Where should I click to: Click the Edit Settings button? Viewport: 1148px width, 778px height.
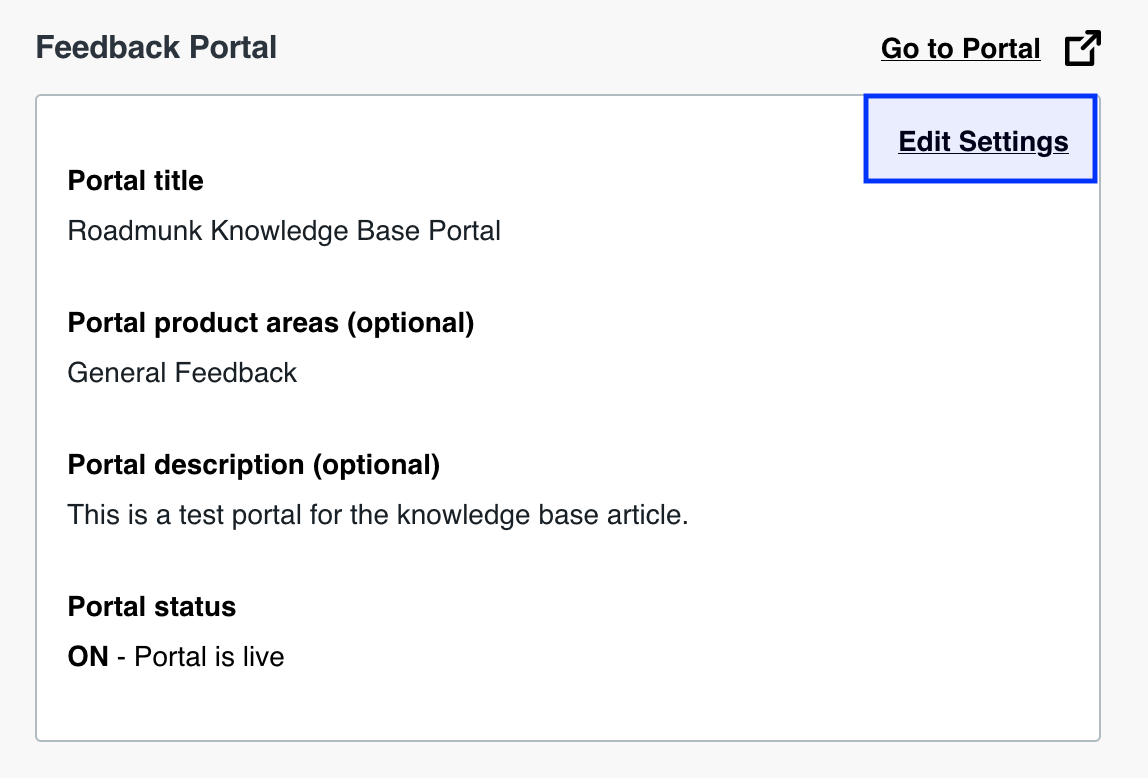(x=980, y=138)
